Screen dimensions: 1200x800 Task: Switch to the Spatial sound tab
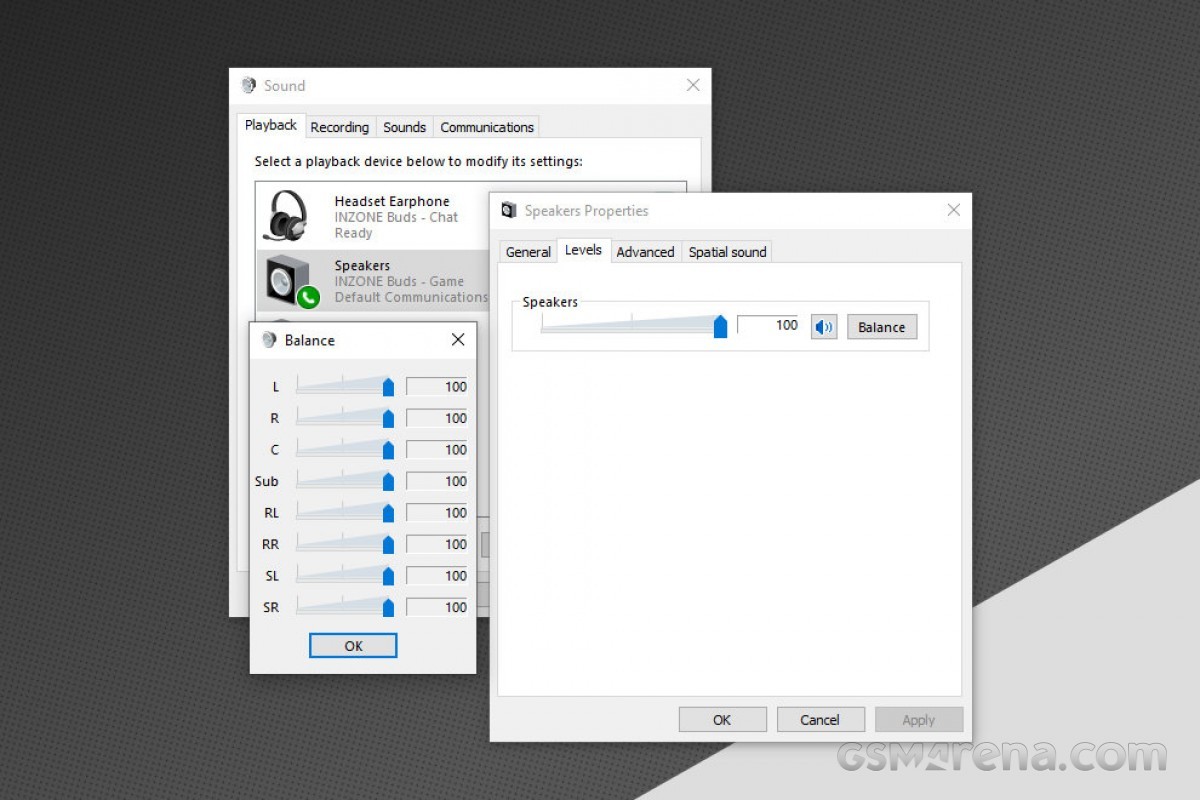(x=727, y=252)
